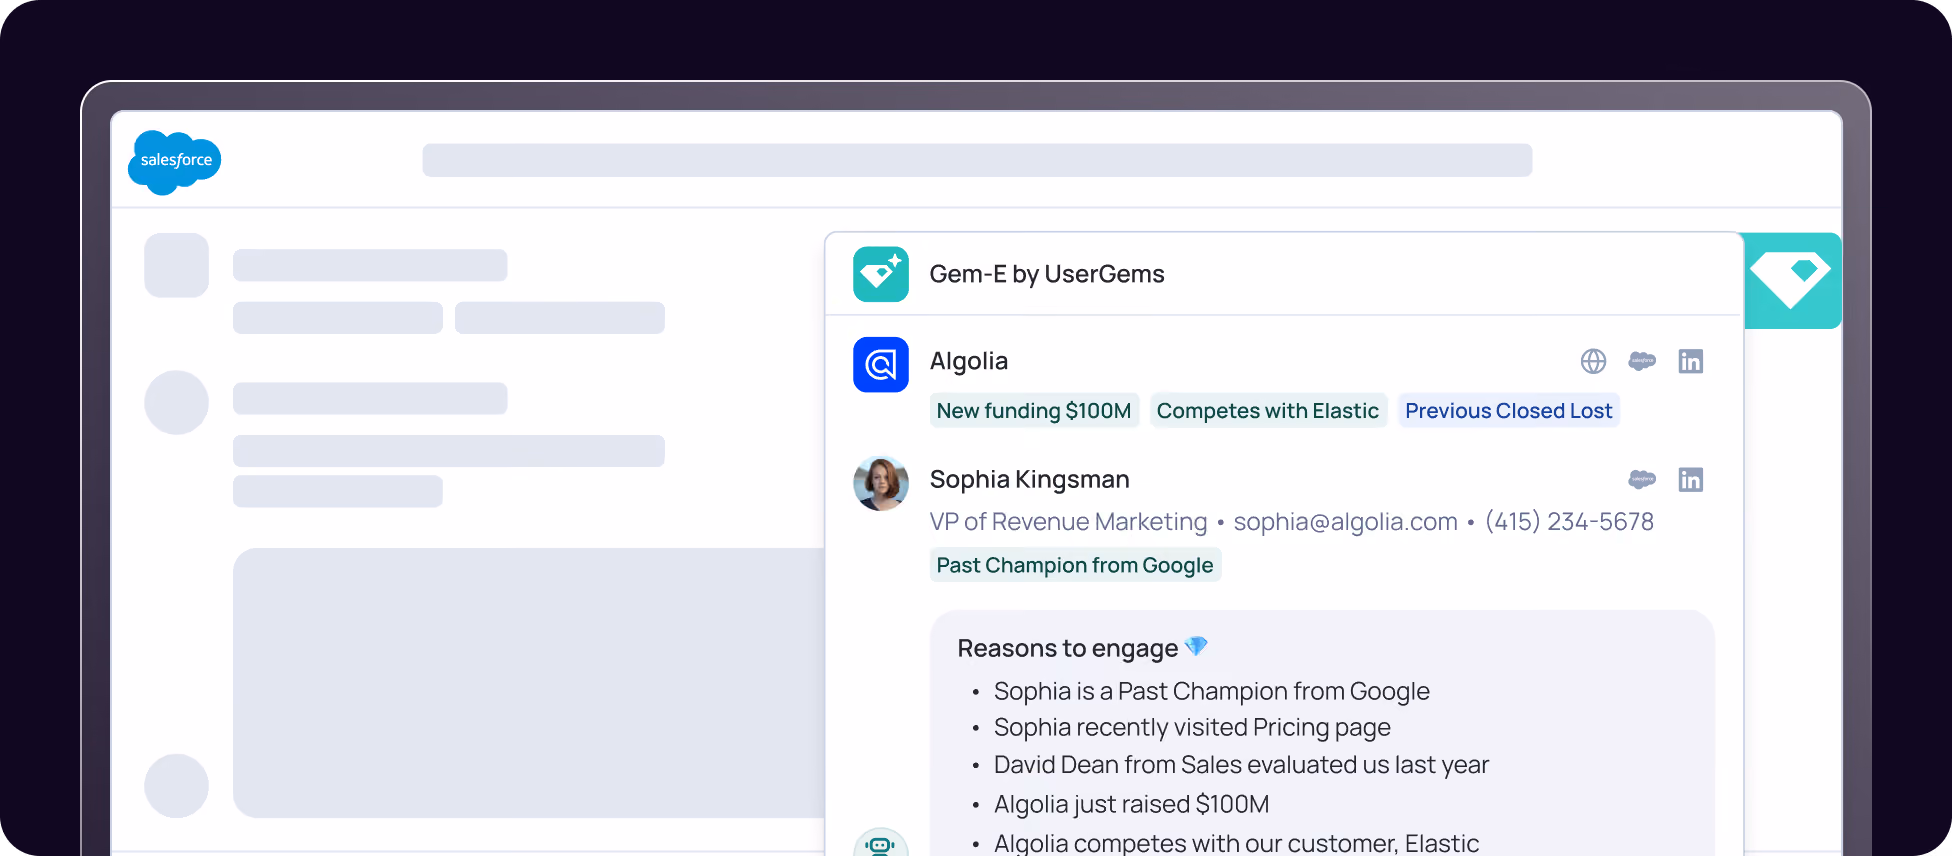Click reason Sophia recently visited Pricing page
Viewport: 1952px width, 856px height.
pyautogui.click(x=1192, y=727)
